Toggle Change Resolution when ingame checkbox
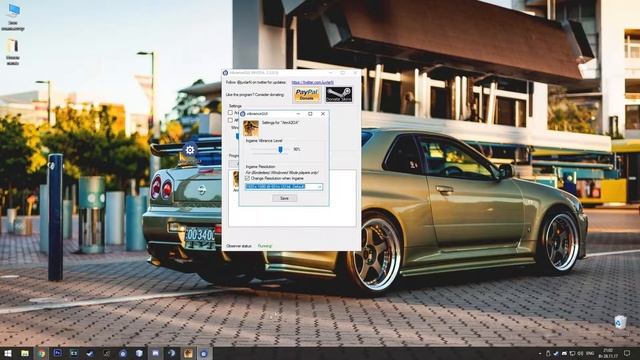The width and height of the screenshot is (640, 360). [x=247, y=178]
